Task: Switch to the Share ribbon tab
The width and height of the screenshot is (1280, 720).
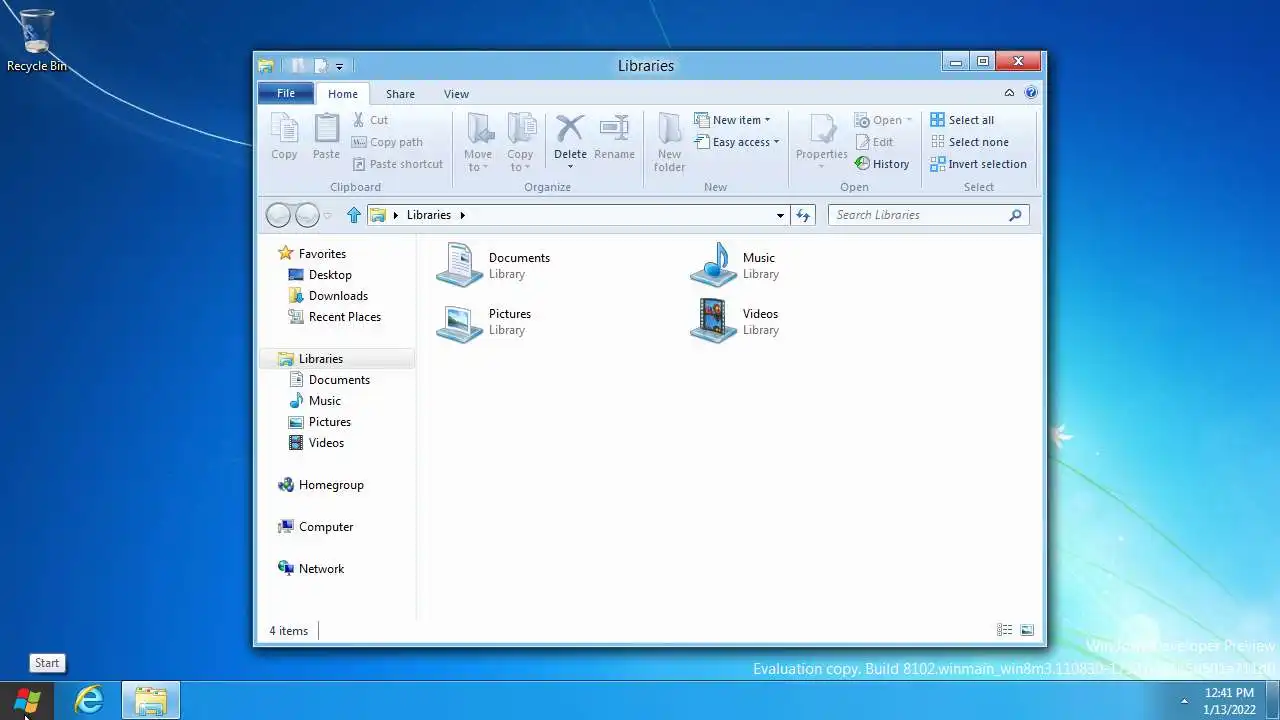Action: click(400, 94)
